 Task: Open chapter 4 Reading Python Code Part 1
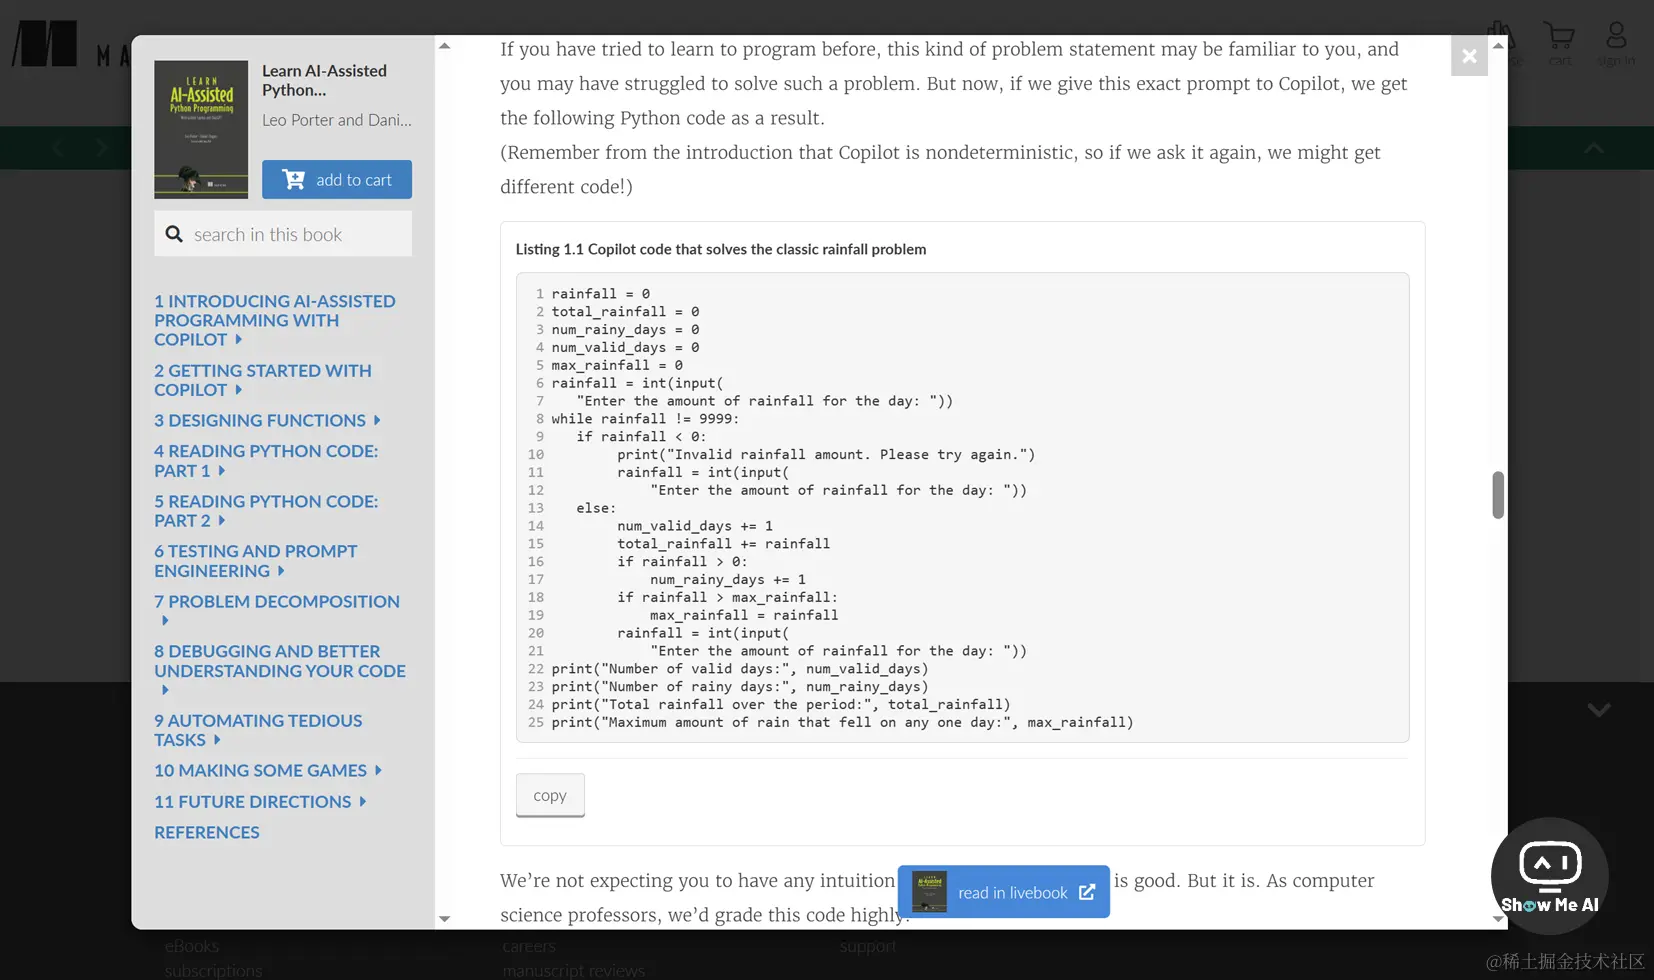[x=266, y=461]
